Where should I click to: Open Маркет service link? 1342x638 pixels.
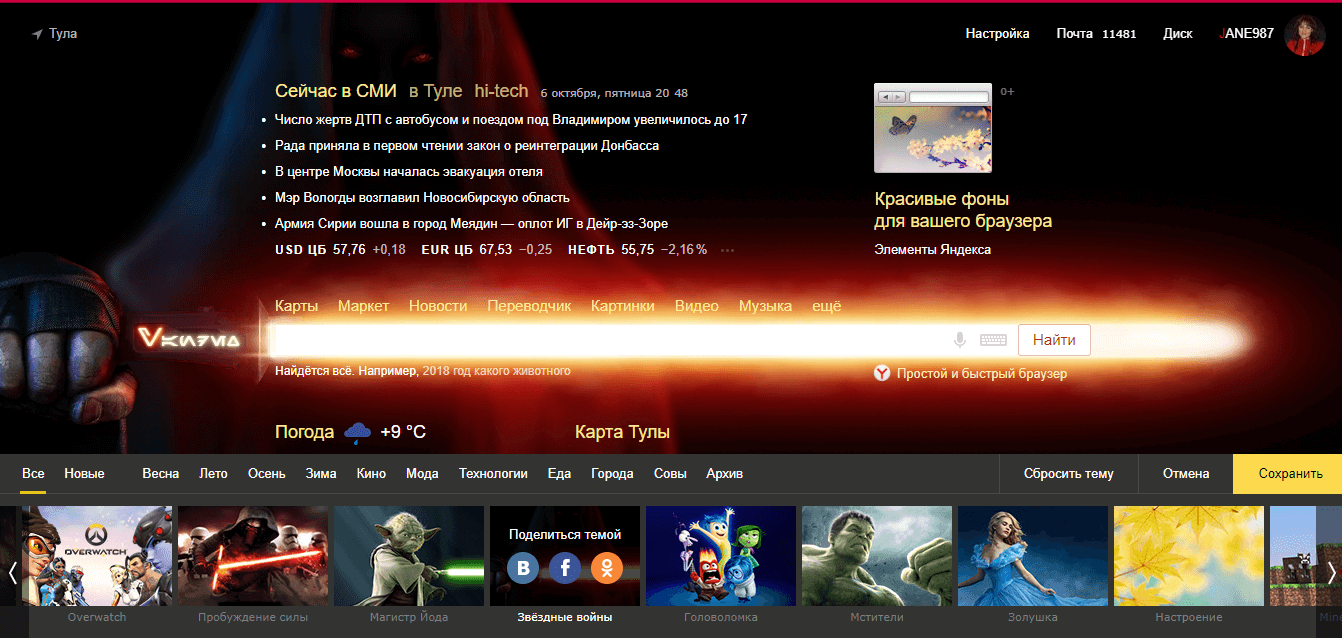[x=363, y=306]
